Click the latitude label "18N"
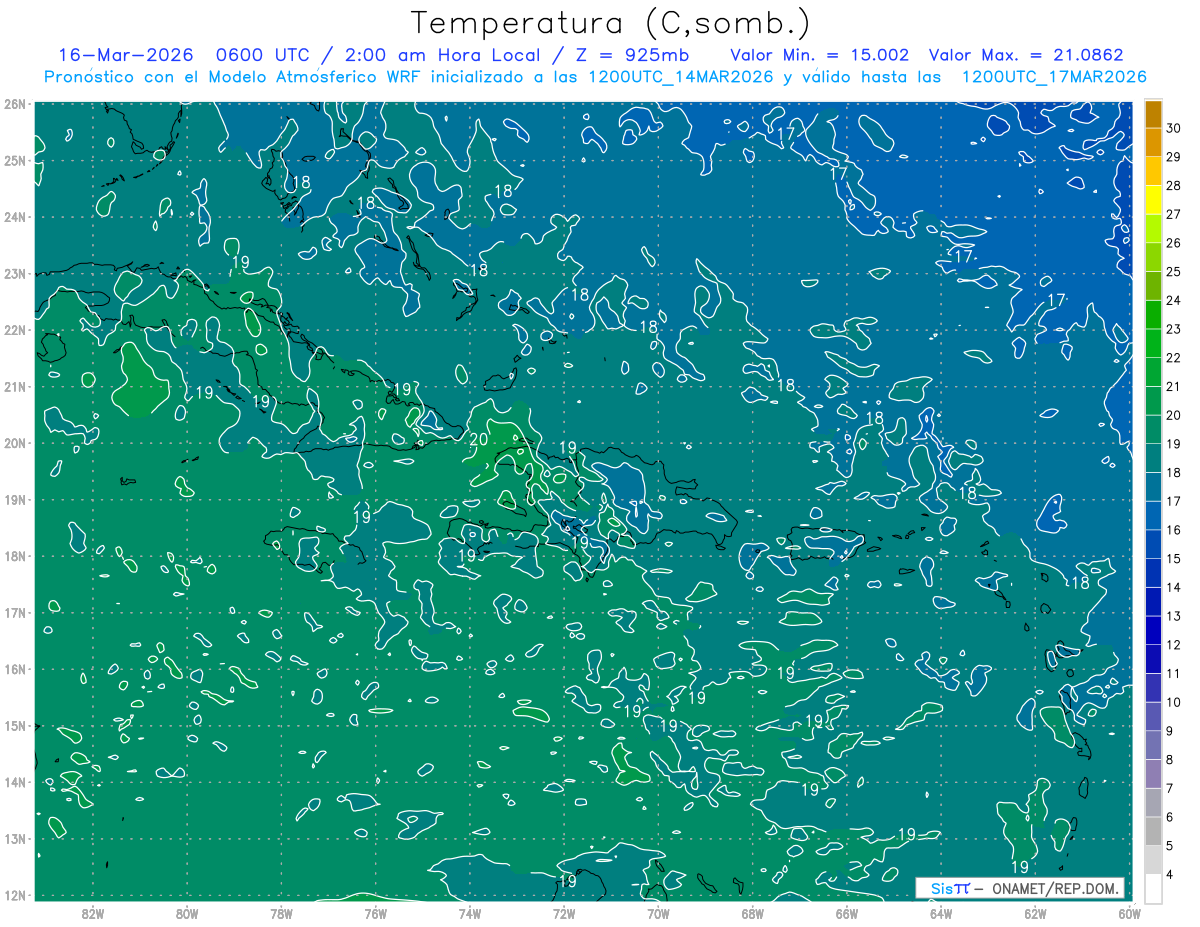Screen dimensions: 1200x927 pos(15,556)
